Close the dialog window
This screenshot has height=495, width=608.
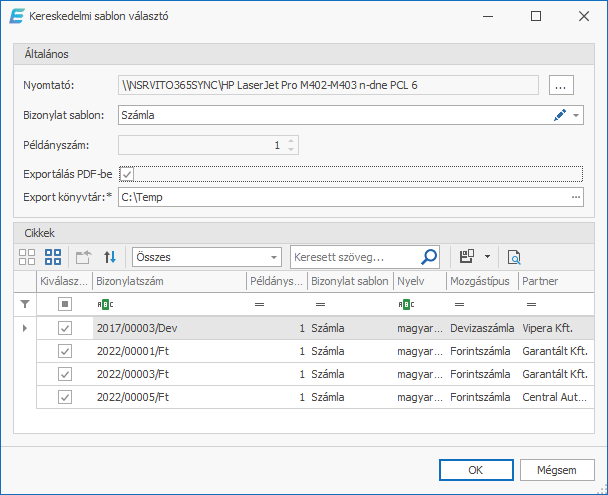click(x=584, y=16)
